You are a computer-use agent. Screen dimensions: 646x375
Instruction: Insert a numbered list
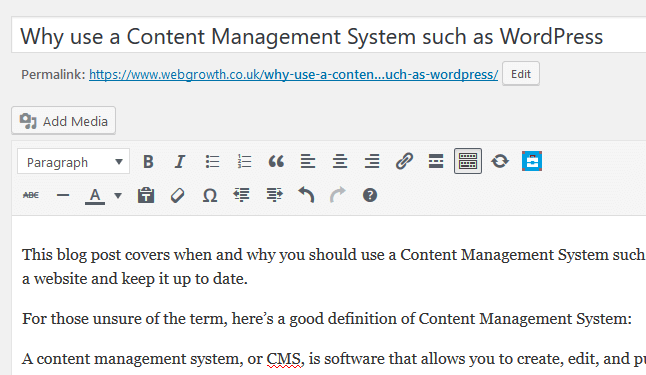pyautogui.click(x=244, y=162)
